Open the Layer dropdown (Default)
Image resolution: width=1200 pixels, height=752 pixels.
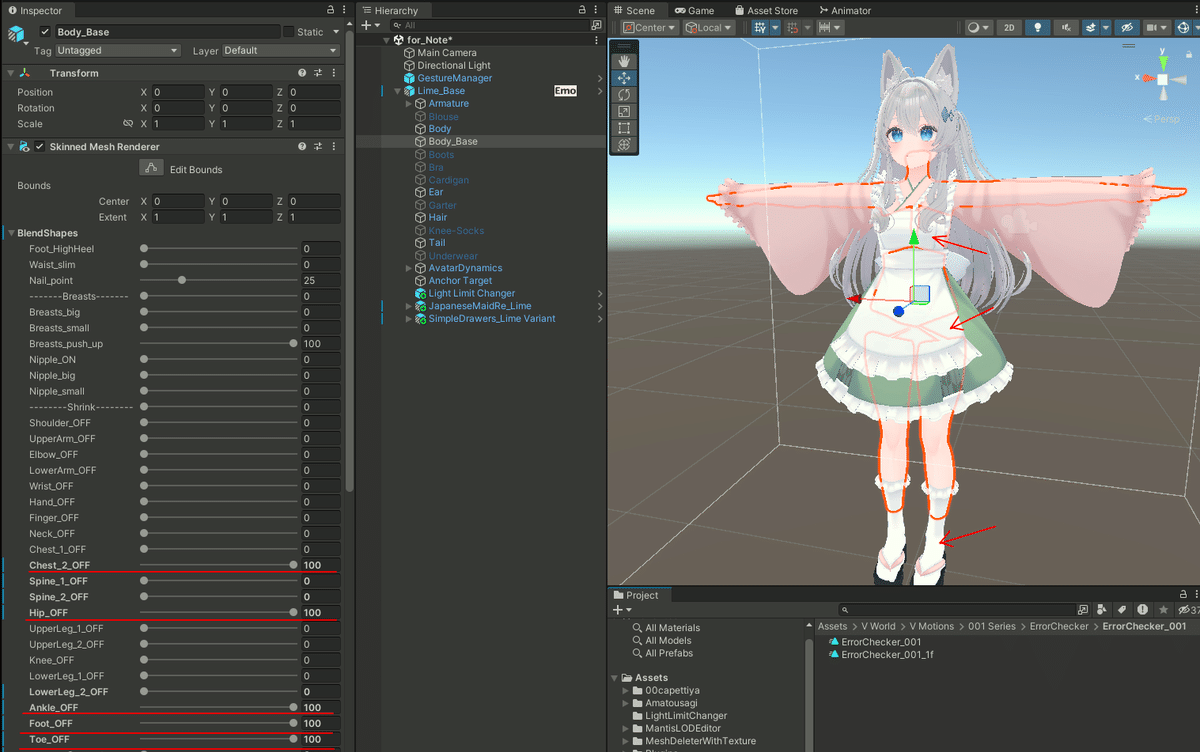[280, 50]
